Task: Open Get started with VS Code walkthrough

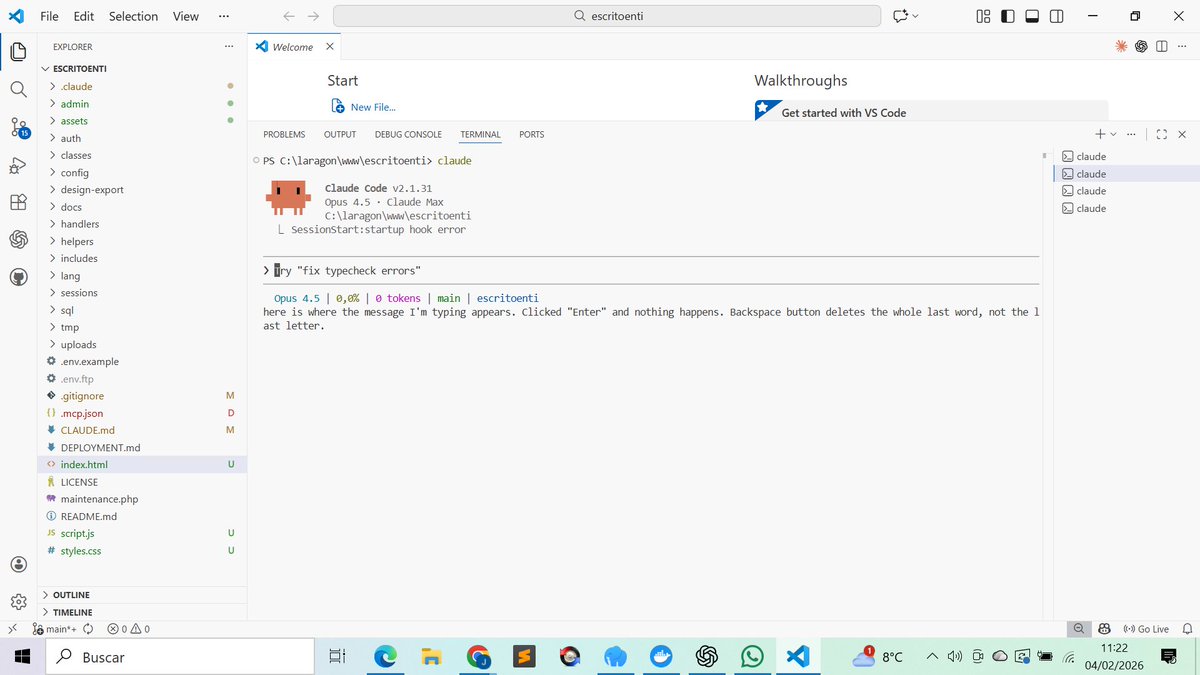Action: coord(931,111)
